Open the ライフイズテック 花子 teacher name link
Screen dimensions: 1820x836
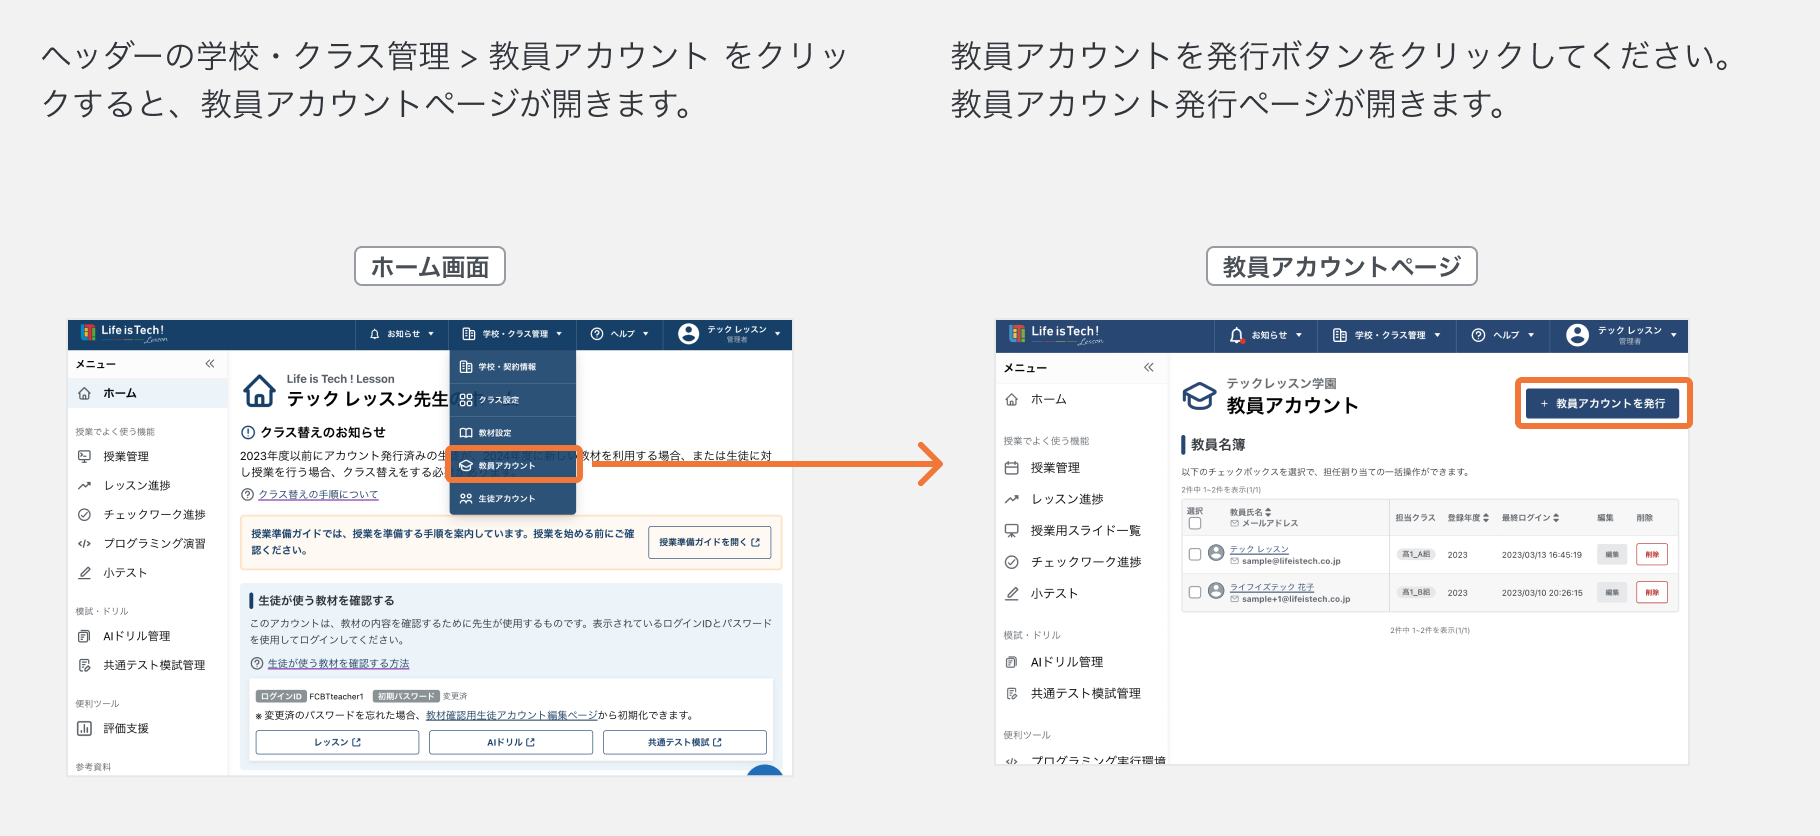click(x=1272, y=587)
